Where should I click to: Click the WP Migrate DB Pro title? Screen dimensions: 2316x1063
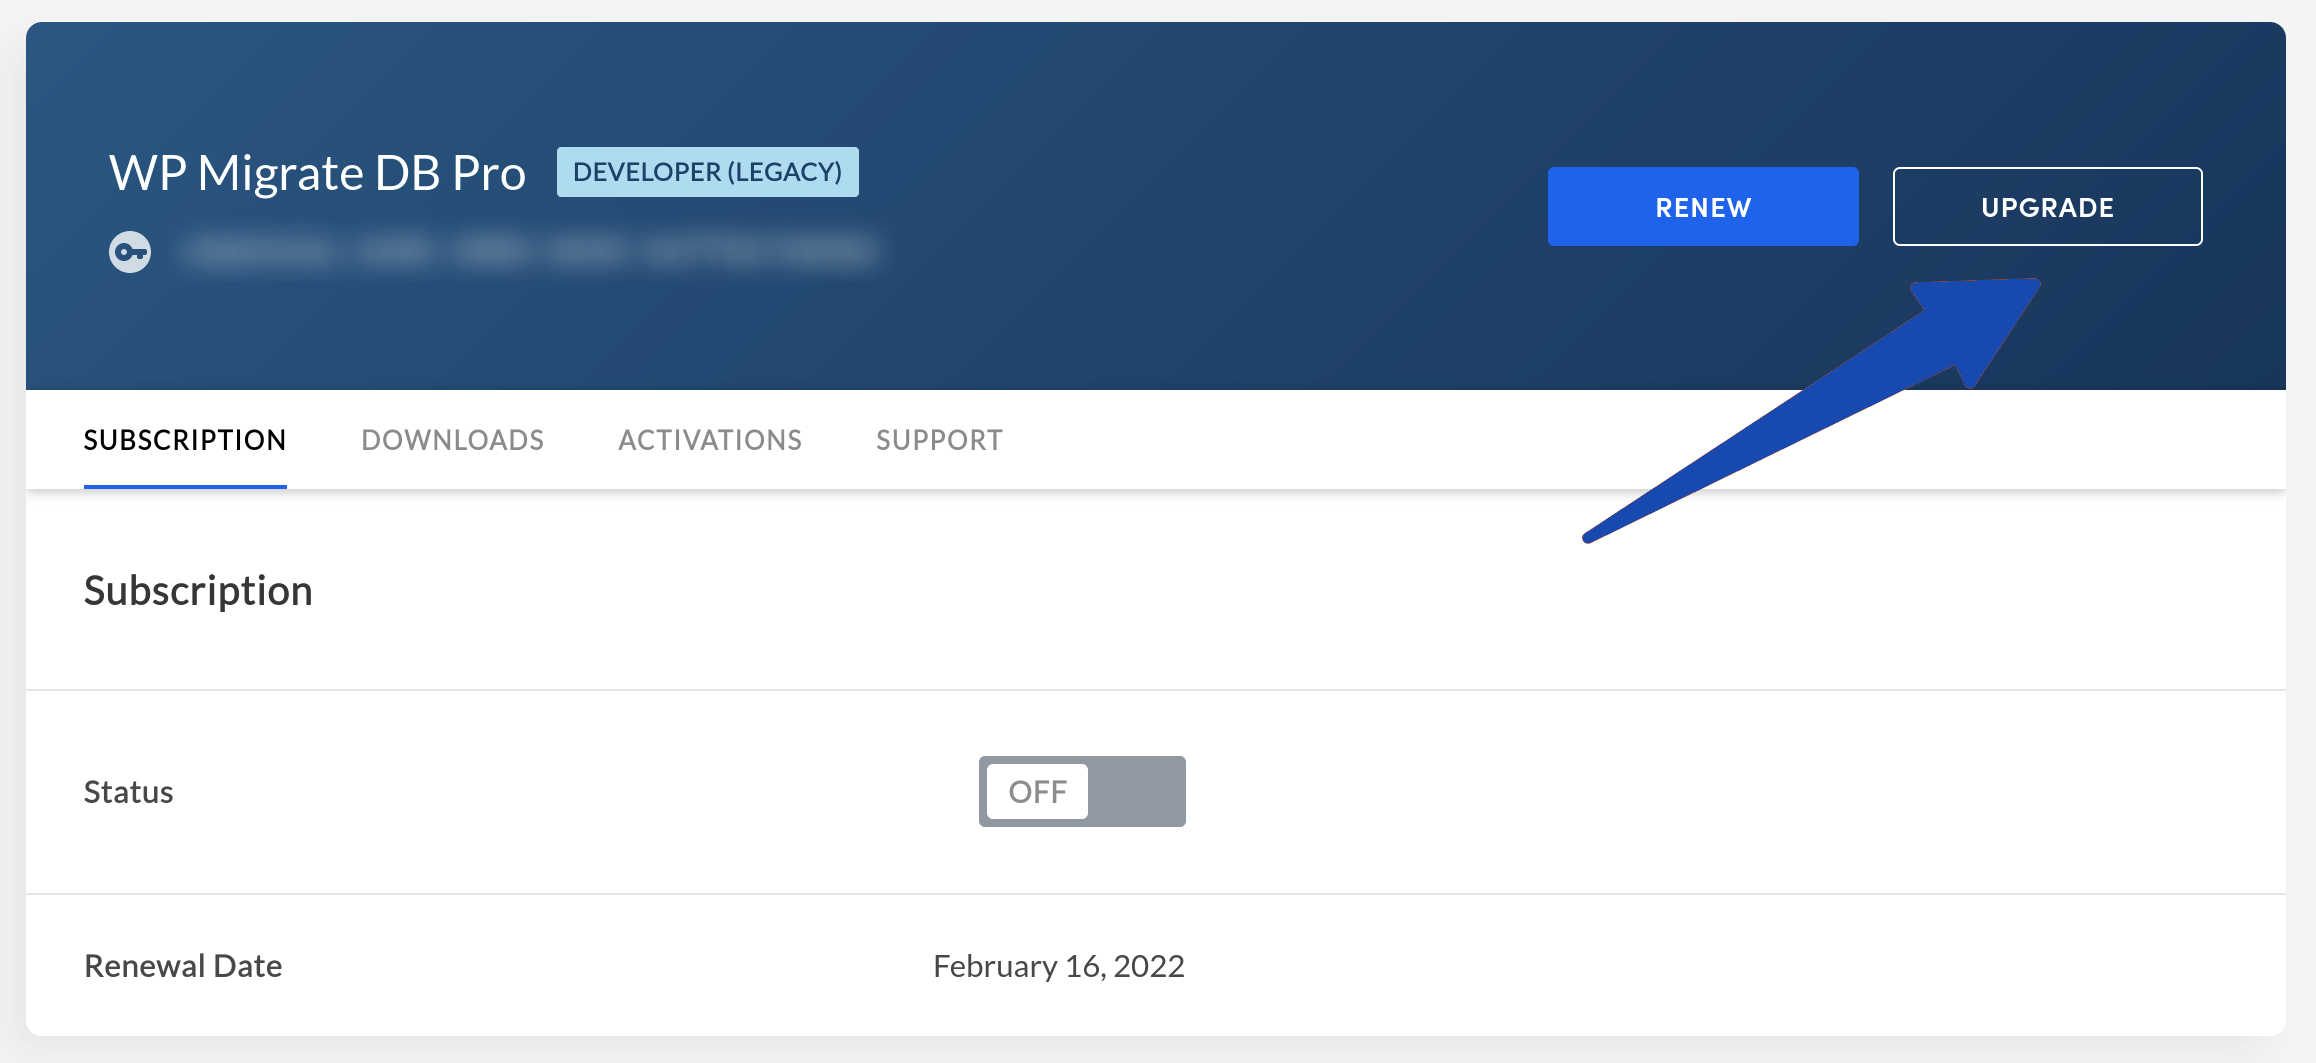click(317, 173)
